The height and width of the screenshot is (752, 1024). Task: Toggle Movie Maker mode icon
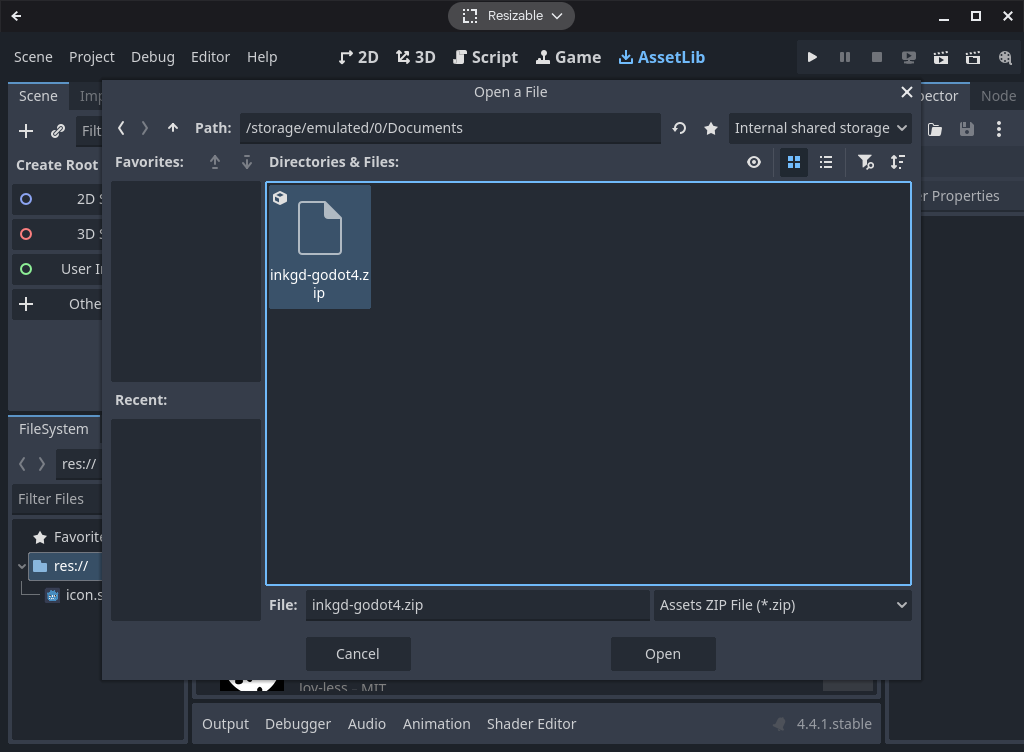point(1005,57)
